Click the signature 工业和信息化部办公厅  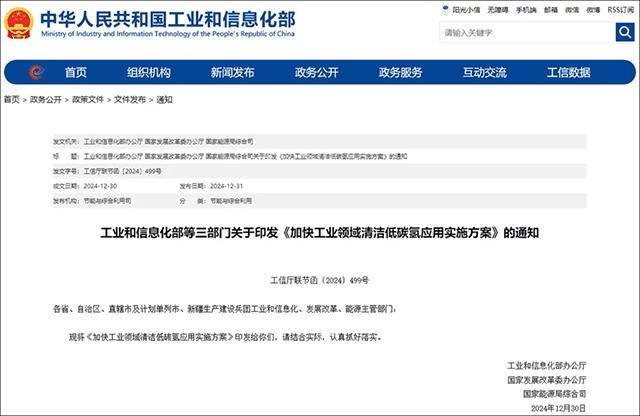(547, 365)
